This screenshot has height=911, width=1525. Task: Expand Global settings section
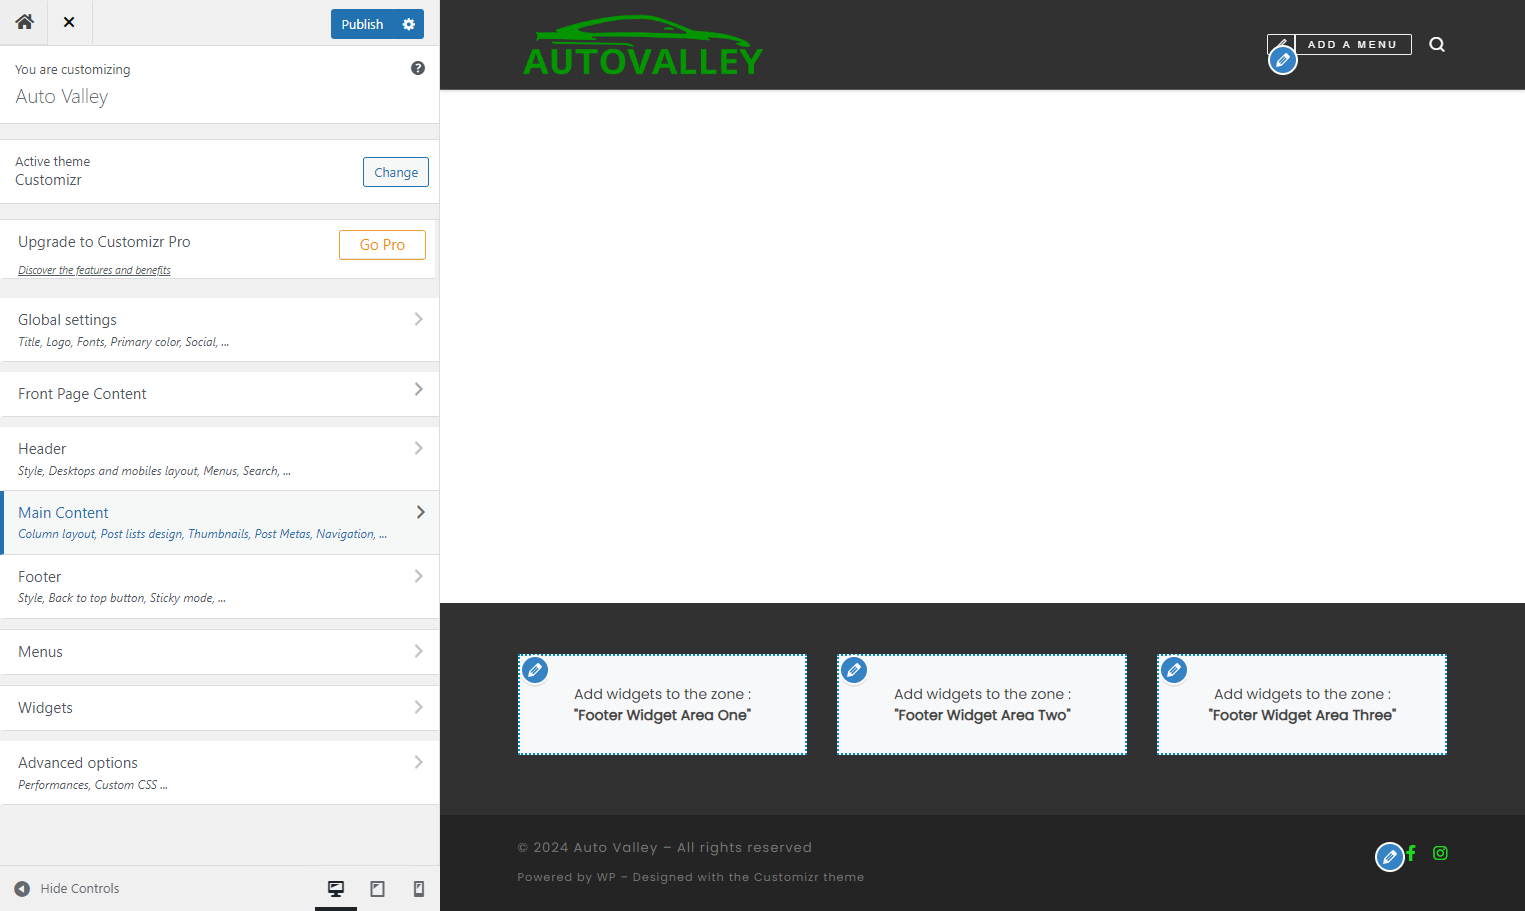pyautogui.click(x=220, y=330)
